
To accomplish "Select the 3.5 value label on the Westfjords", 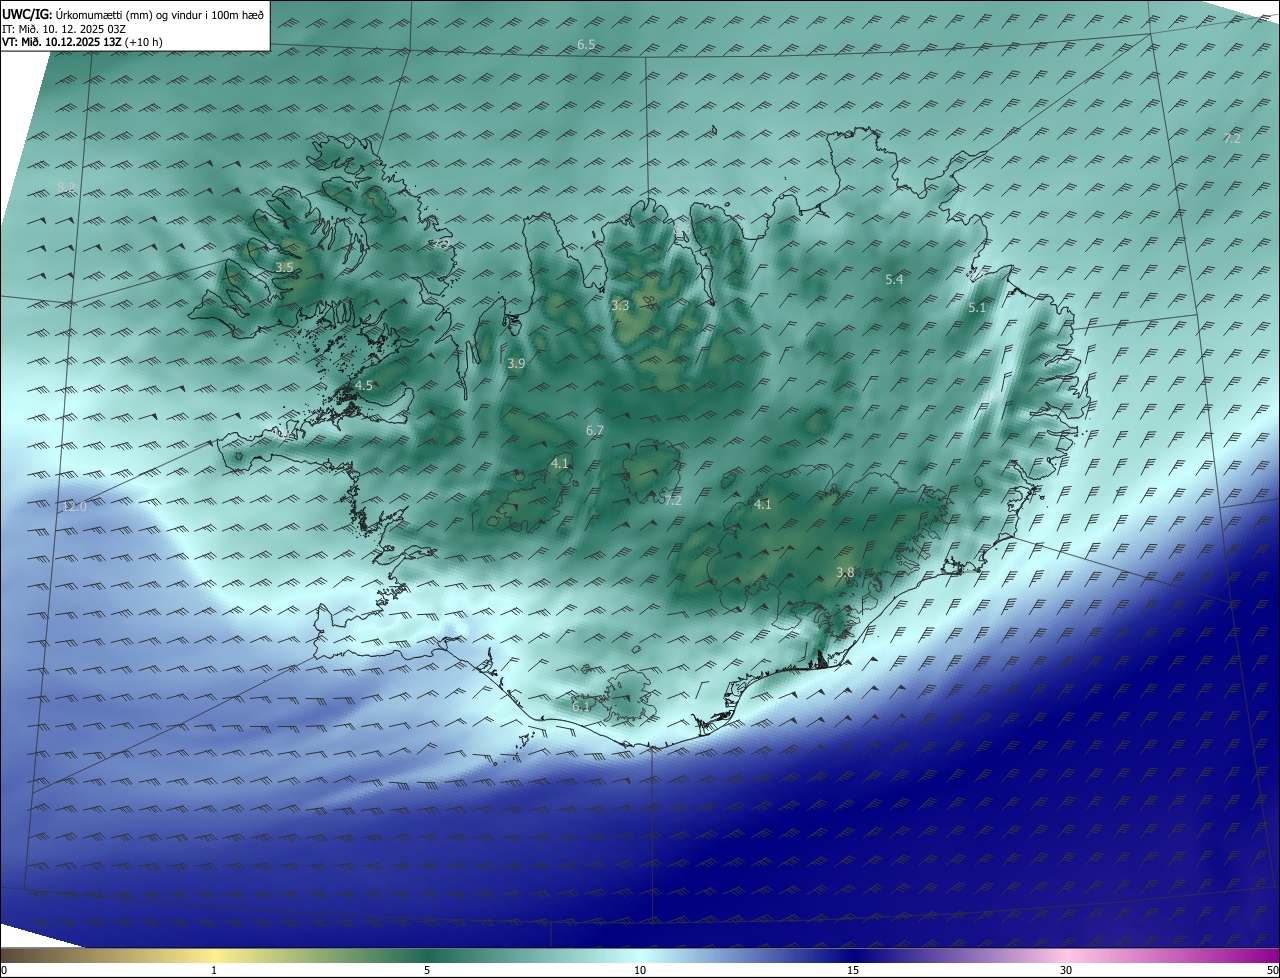I will point(284,267).
